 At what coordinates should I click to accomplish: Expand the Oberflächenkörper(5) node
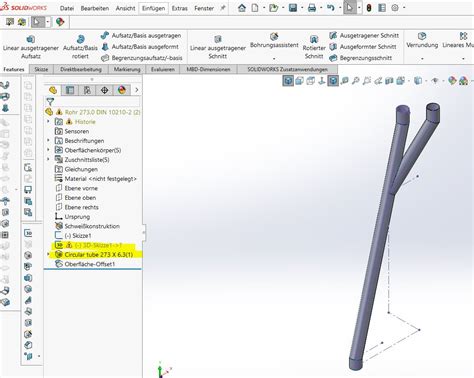click(x=48, y=150)
